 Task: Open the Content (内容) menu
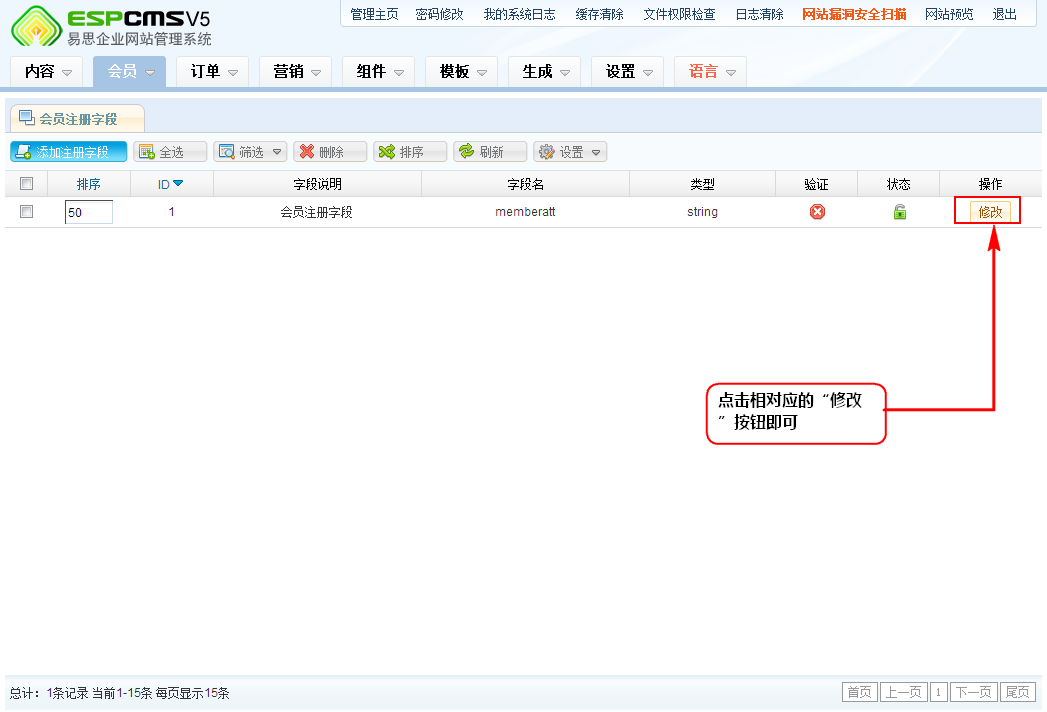(x=47, y=72)
